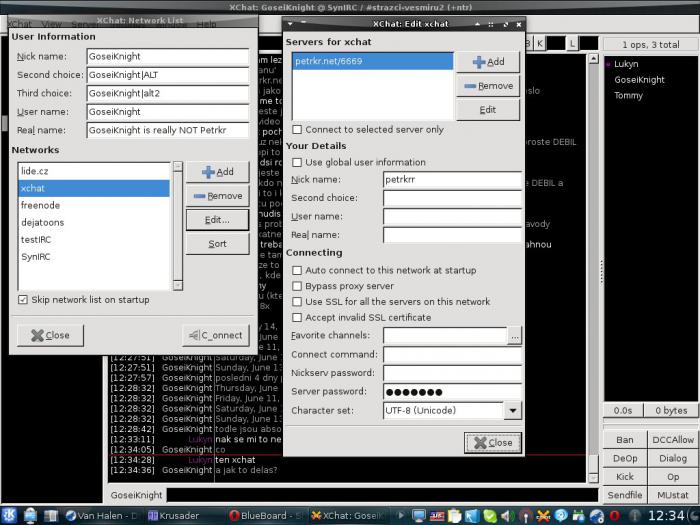Click the Real name field in Network List
Screen dimensions: 700x525
coord(168,130)
